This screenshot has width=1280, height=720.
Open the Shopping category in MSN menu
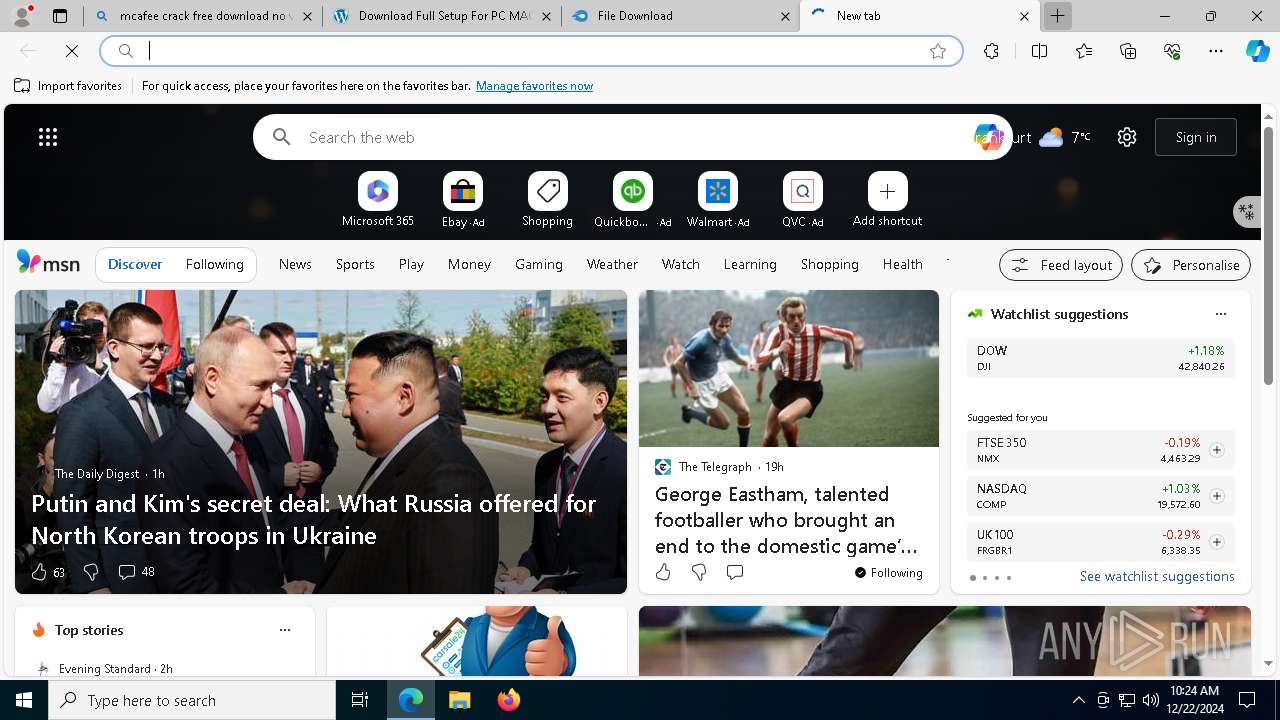(830, 264)
